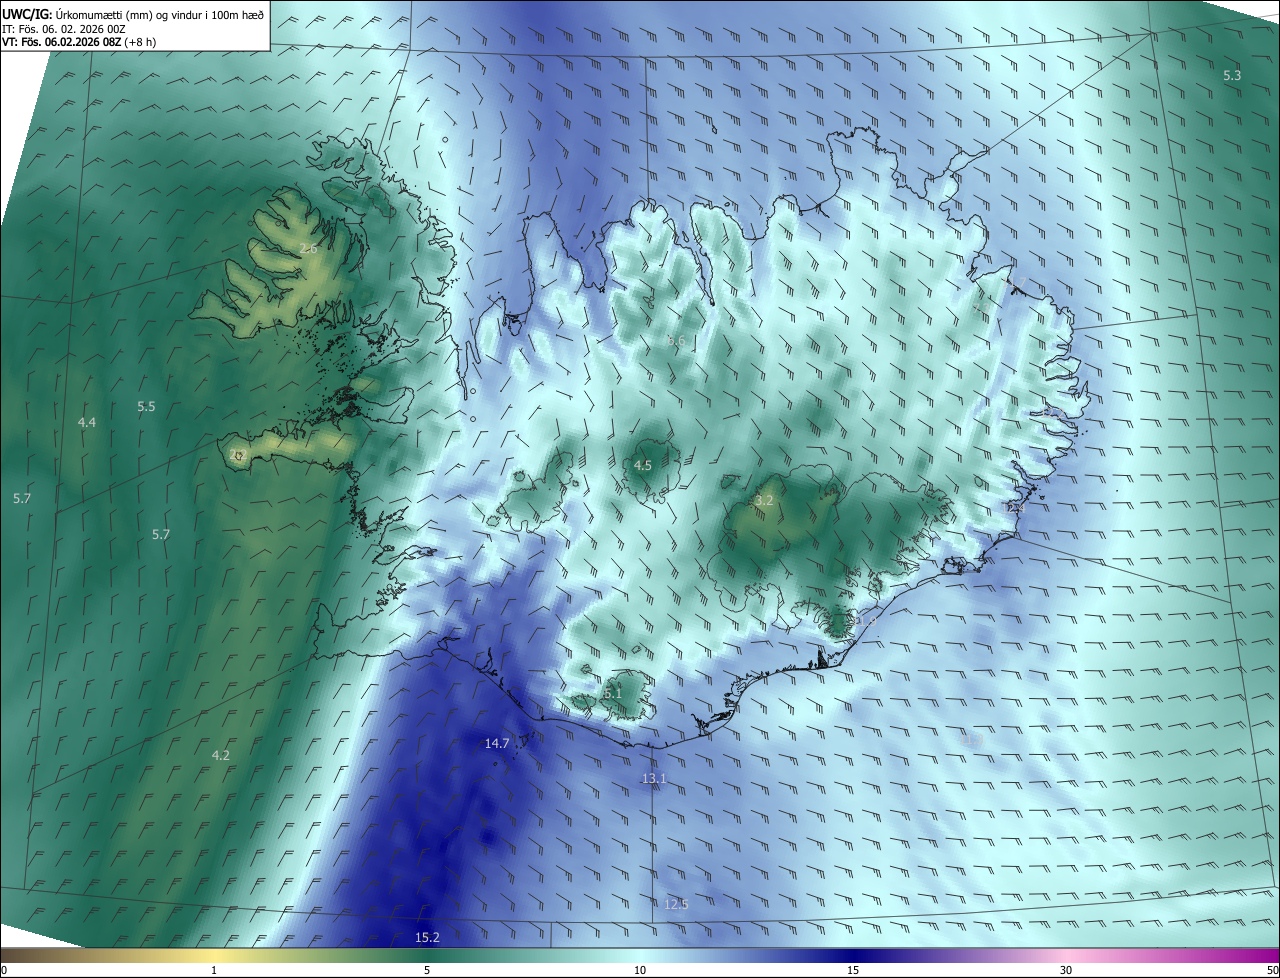Click the 5.3 value in the corner
Screen dimensions: 1280x978
(x=1232, y=76)
